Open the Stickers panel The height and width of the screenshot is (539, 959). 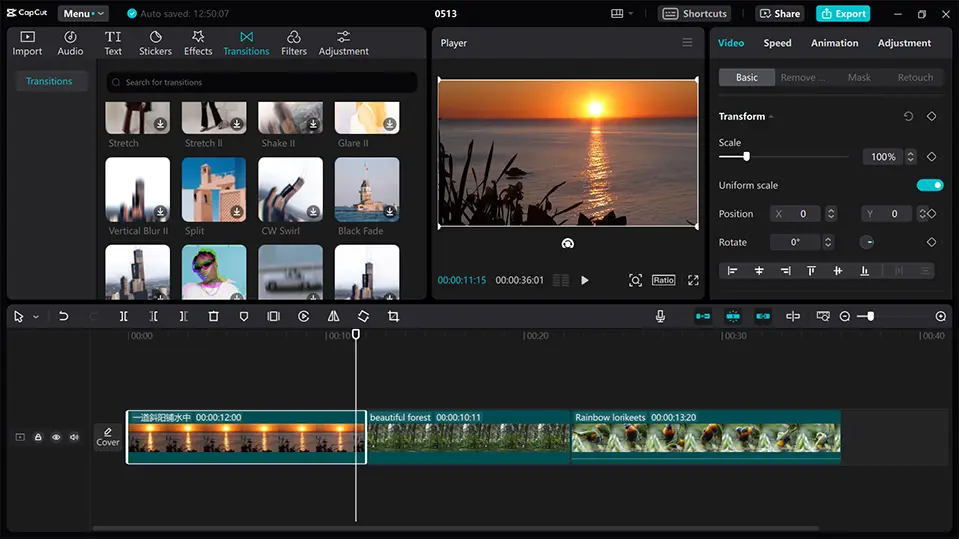[155, 43]
